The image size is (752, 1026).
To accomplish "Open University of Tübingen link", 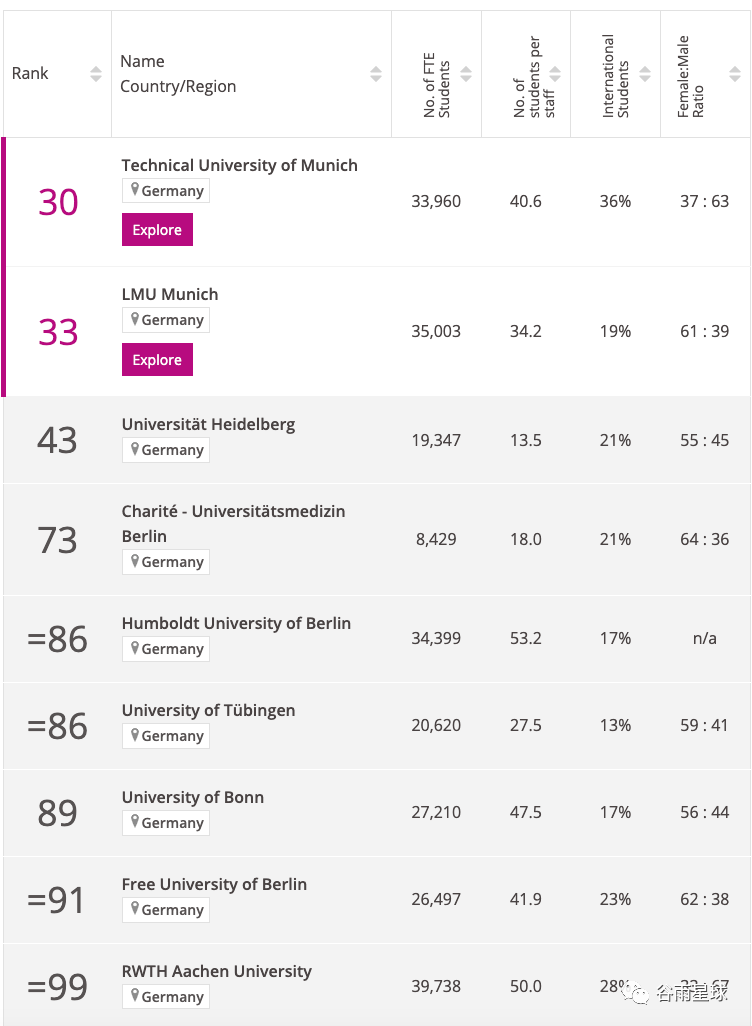I will 208,711.
